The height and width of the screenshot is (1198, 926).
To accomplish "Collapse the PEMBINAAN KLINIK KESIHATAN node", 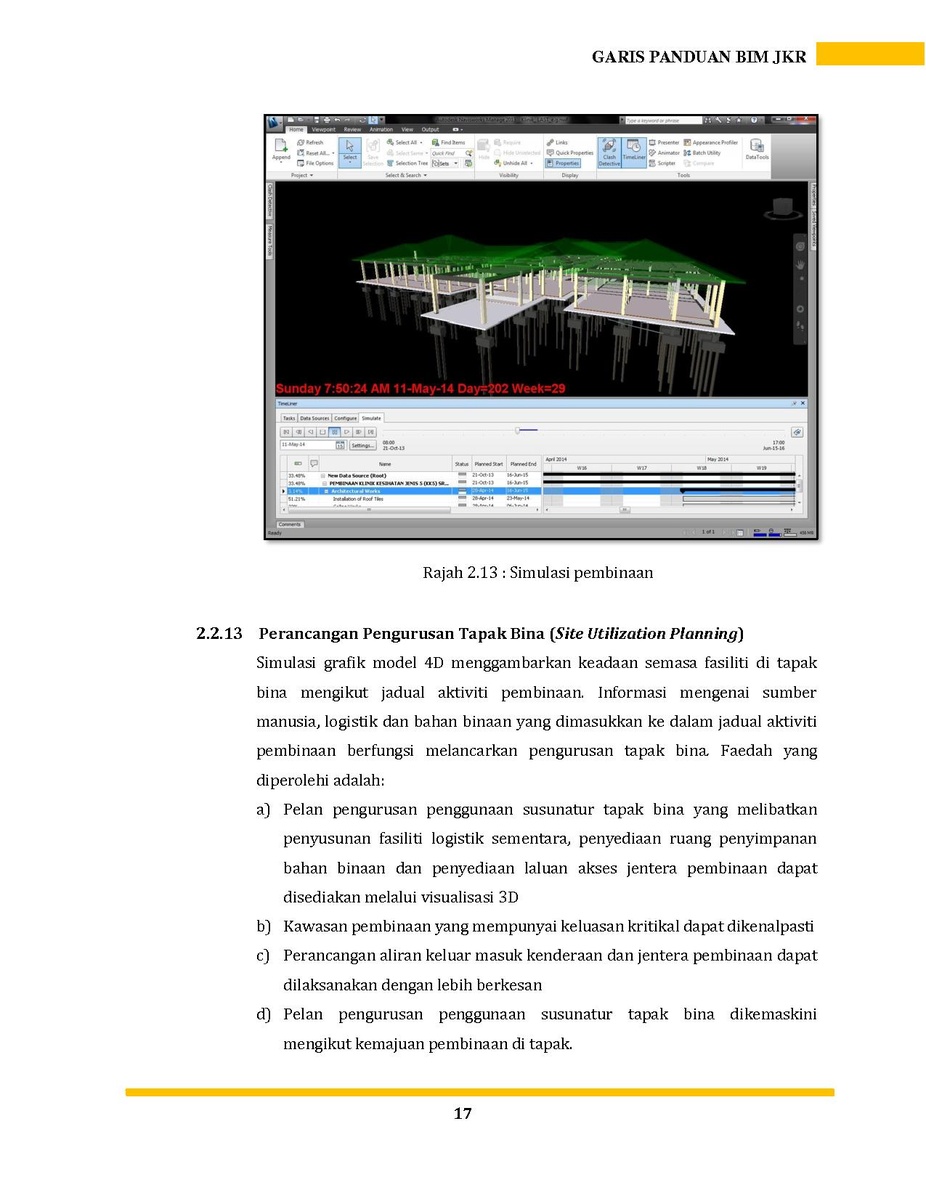I will [325, 484].
